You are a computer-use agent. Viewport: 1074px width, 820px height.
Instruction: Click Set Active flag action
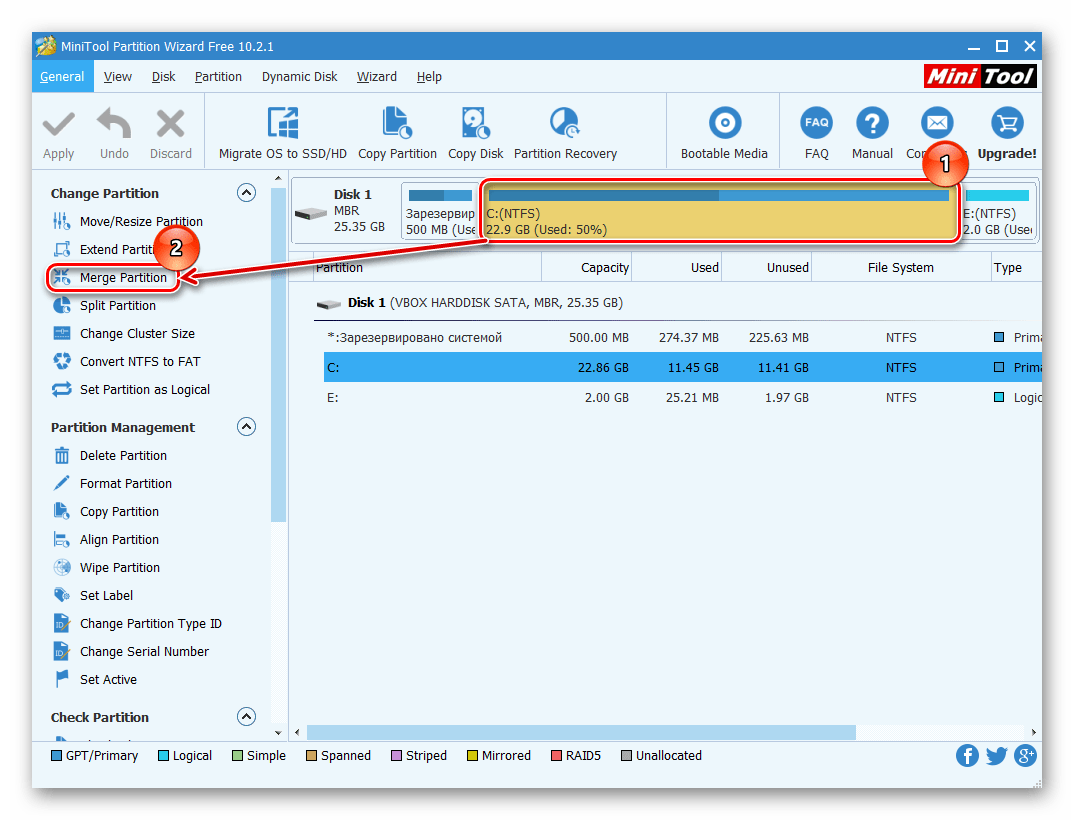[x=108, y=680]
